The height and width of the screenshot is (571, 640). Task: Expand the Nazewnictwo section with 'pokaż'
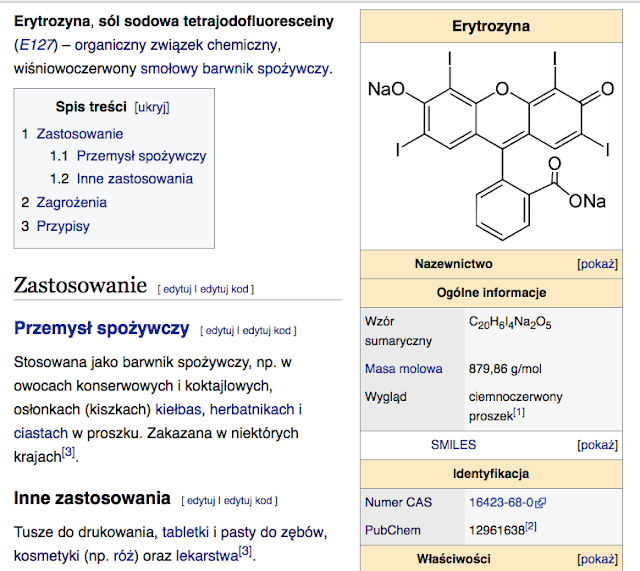point(597,264)
